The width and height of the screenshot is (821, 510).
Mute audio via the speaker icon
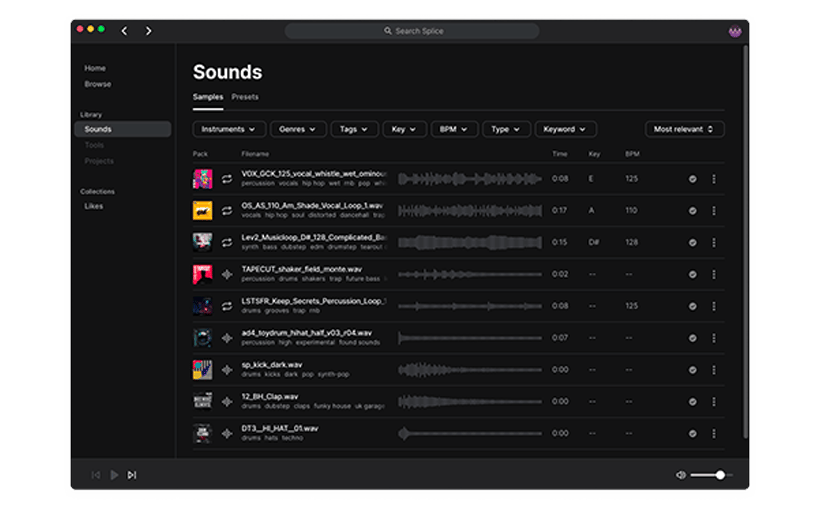pyautogui.click(x=681, y=475)
